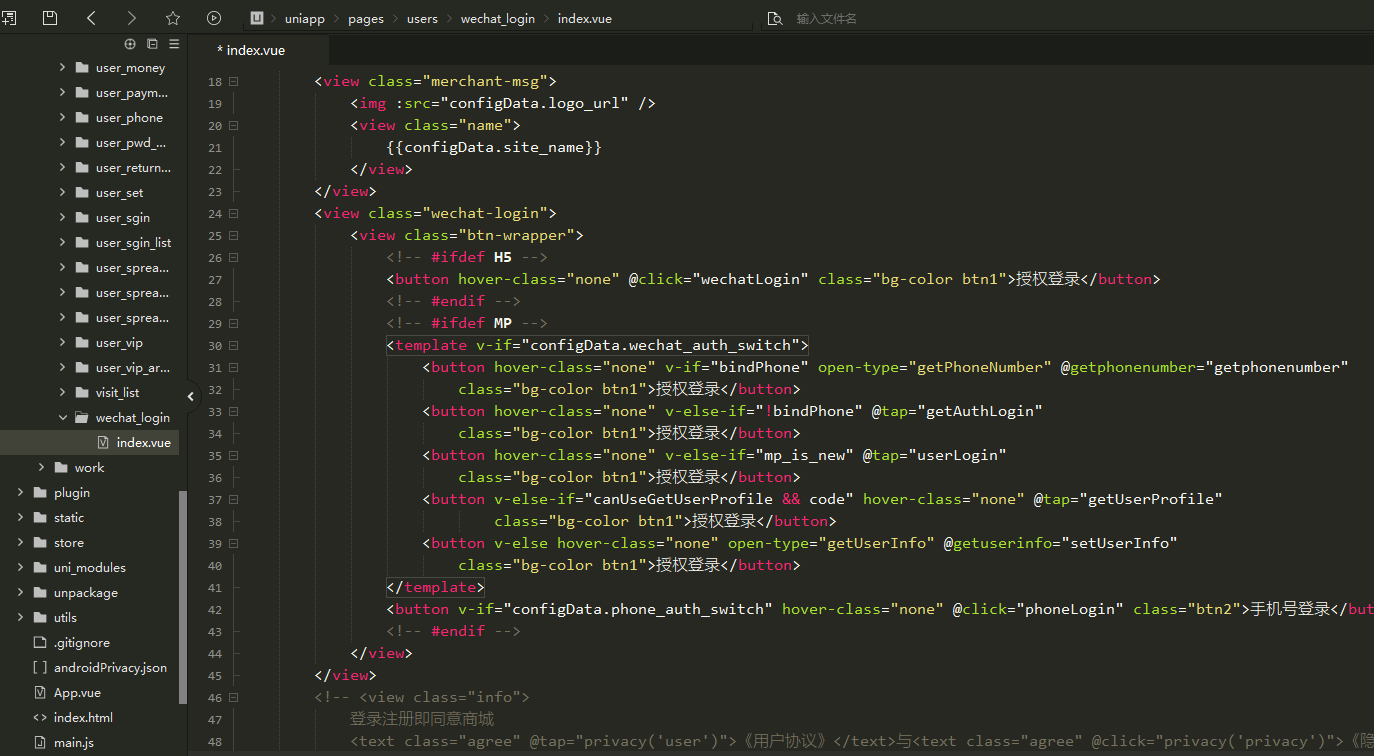Screen dimensions: 1374x756
Task: Fold template block at line 30
Action: pos(233,345)
